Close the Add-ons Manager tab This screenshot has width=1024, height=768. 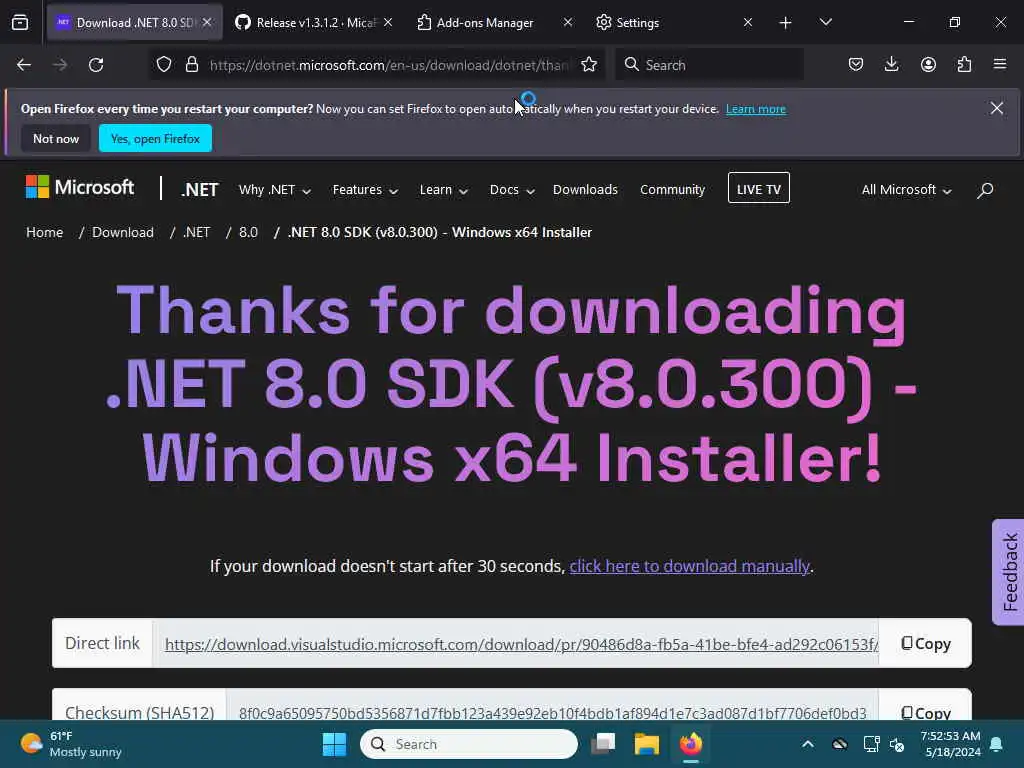point(568,22)
